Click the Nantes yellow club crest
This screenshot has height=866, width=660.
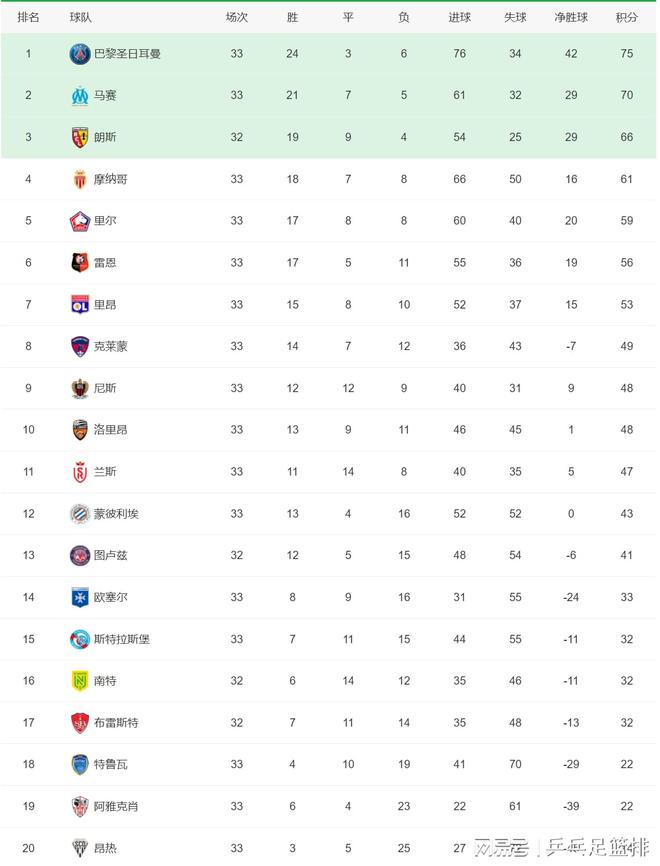[x=80, y=680]
